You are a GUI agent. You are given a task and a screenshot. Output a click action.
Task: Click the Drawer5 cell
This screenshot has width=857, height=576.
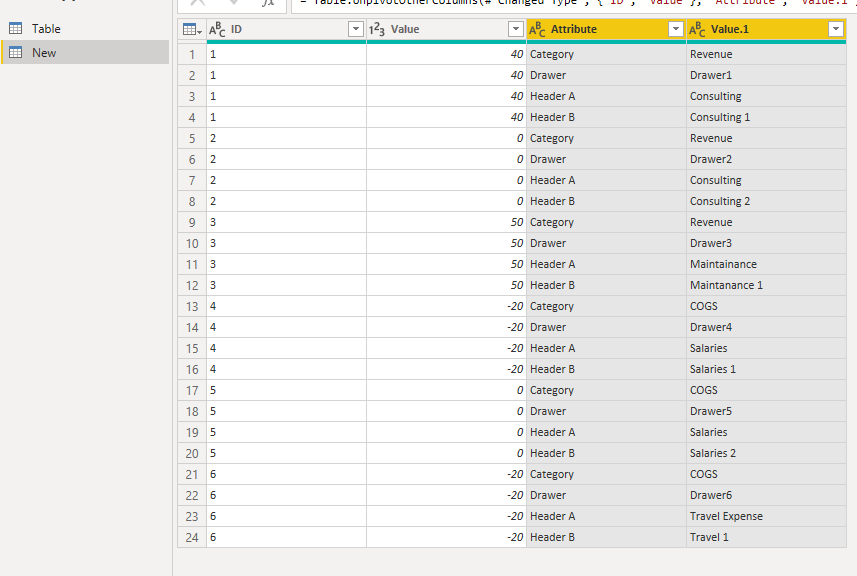(766, 412)
